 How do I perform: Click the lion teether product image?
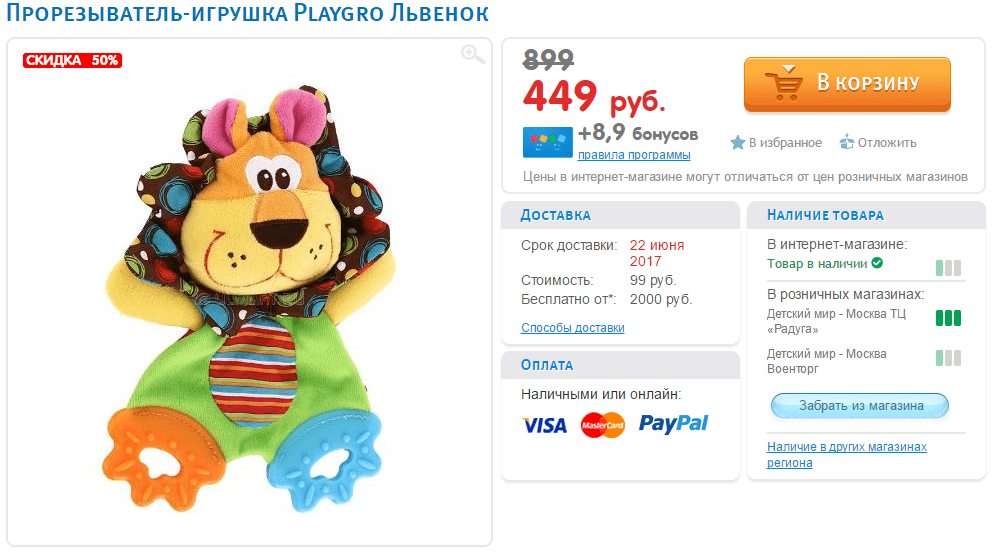click(x=249, y=299)
